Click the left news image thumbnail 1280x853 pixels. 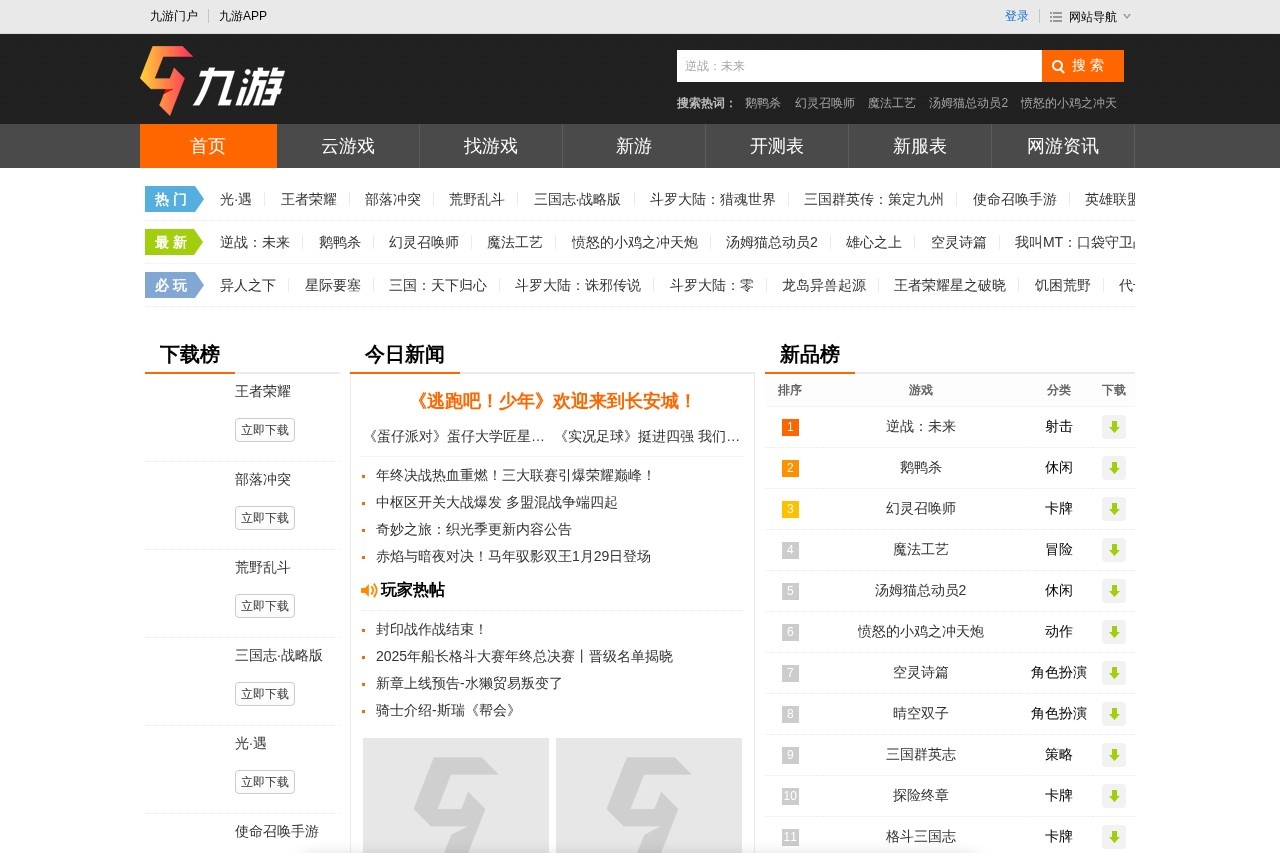456,795
